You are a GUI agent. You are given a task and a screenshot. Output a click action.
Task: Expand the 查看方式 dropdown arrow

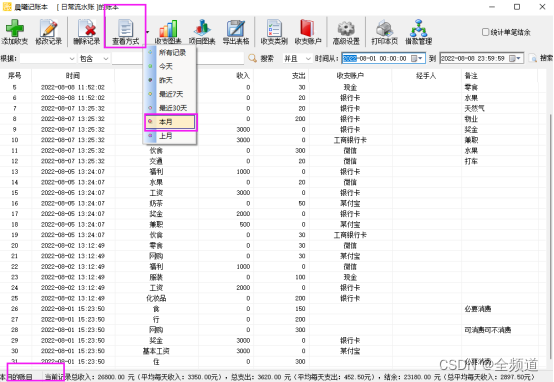pyautogui.click(x=147, y=32)
